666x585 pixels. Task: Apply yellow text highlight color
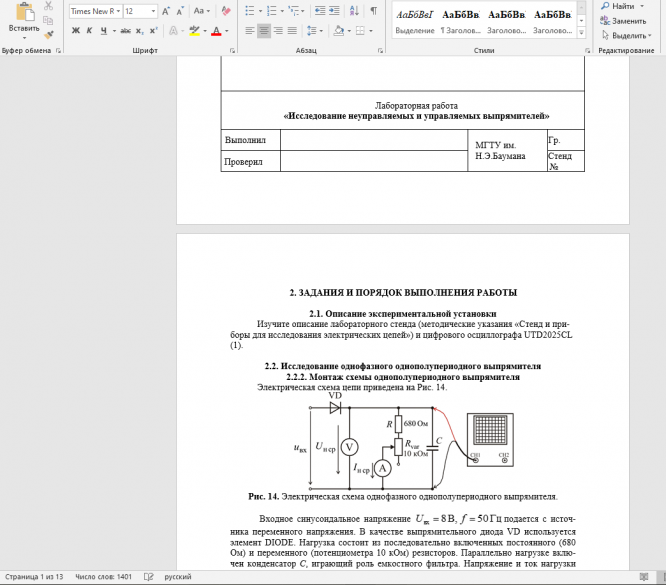[195, 31]
